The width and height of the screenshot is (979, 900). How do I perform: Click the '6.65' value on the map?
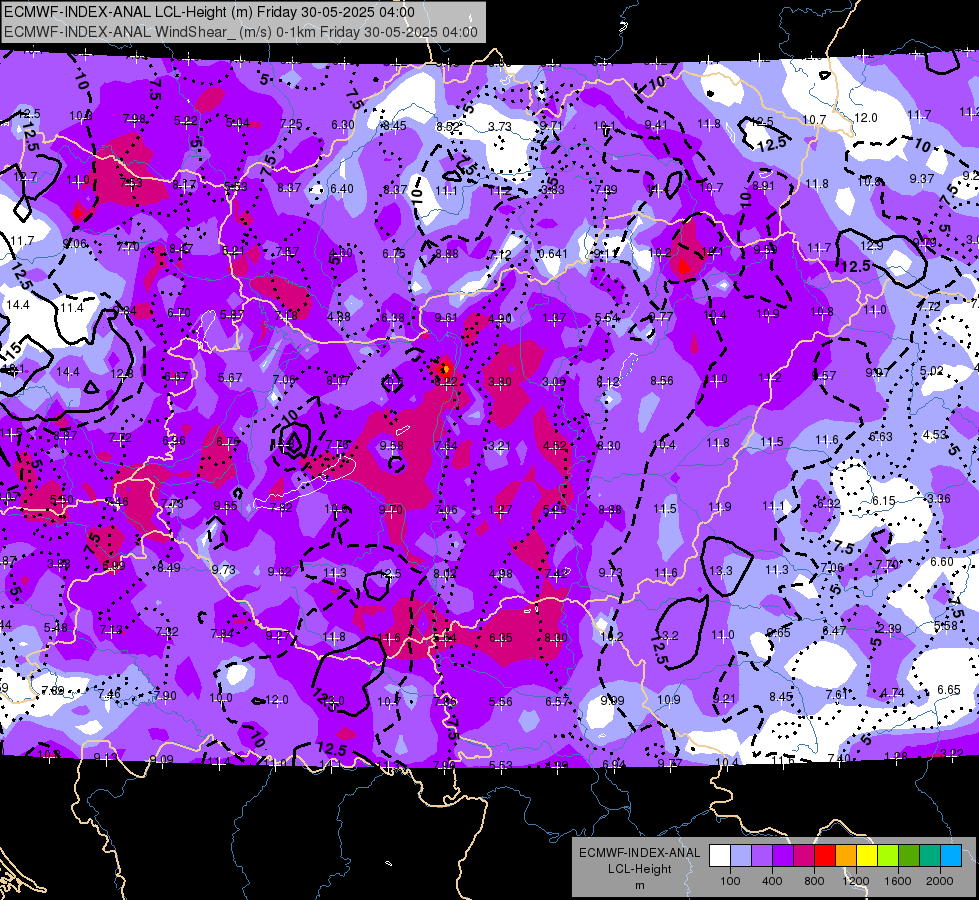948,690
